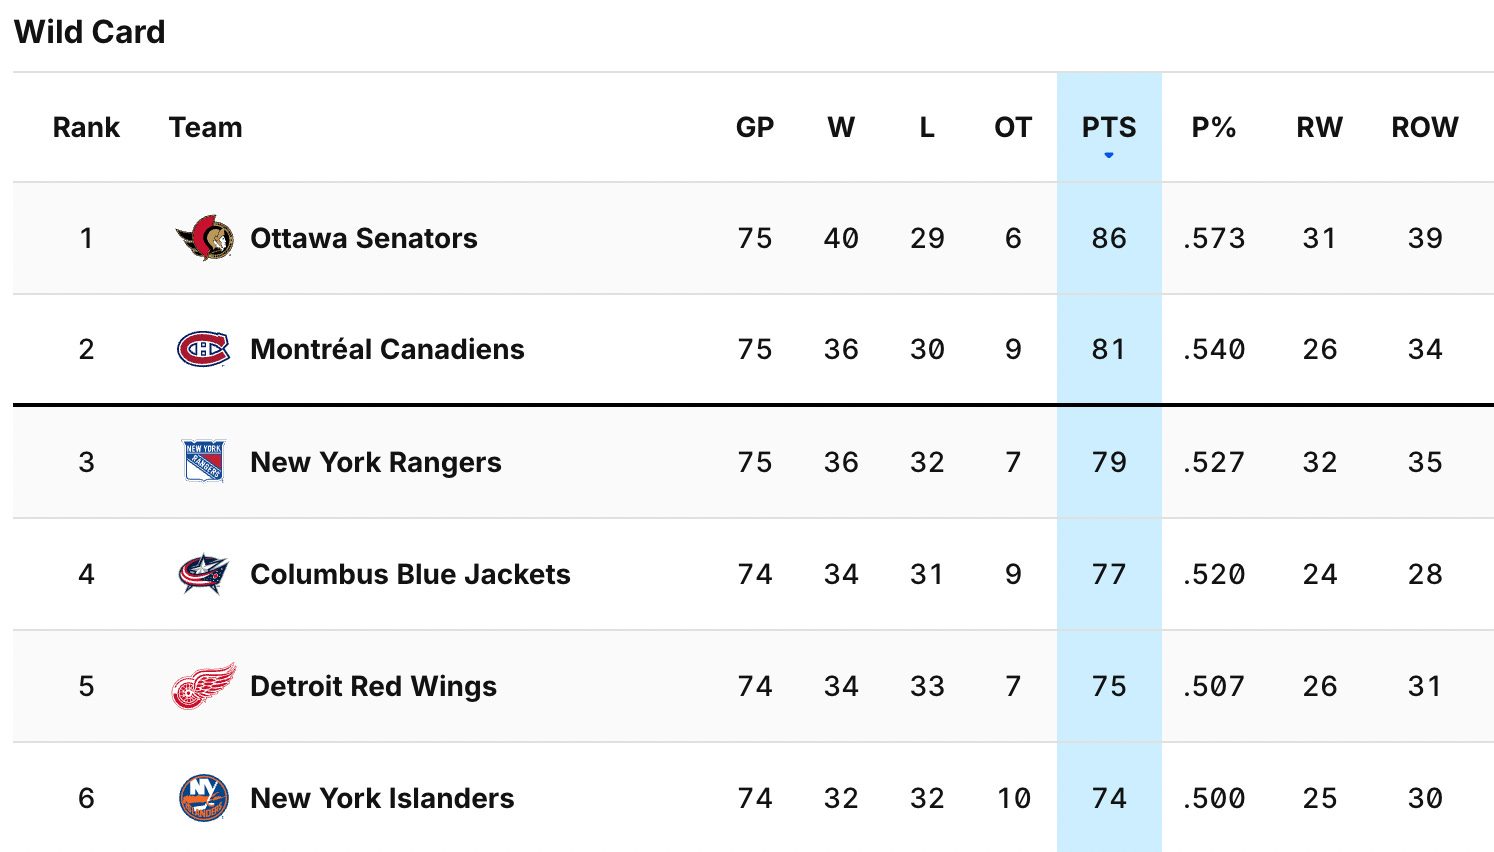The height and width of the screenshot is (852, 1494).
Task: Open the New York Rangers team link
Action: point(376,462)
